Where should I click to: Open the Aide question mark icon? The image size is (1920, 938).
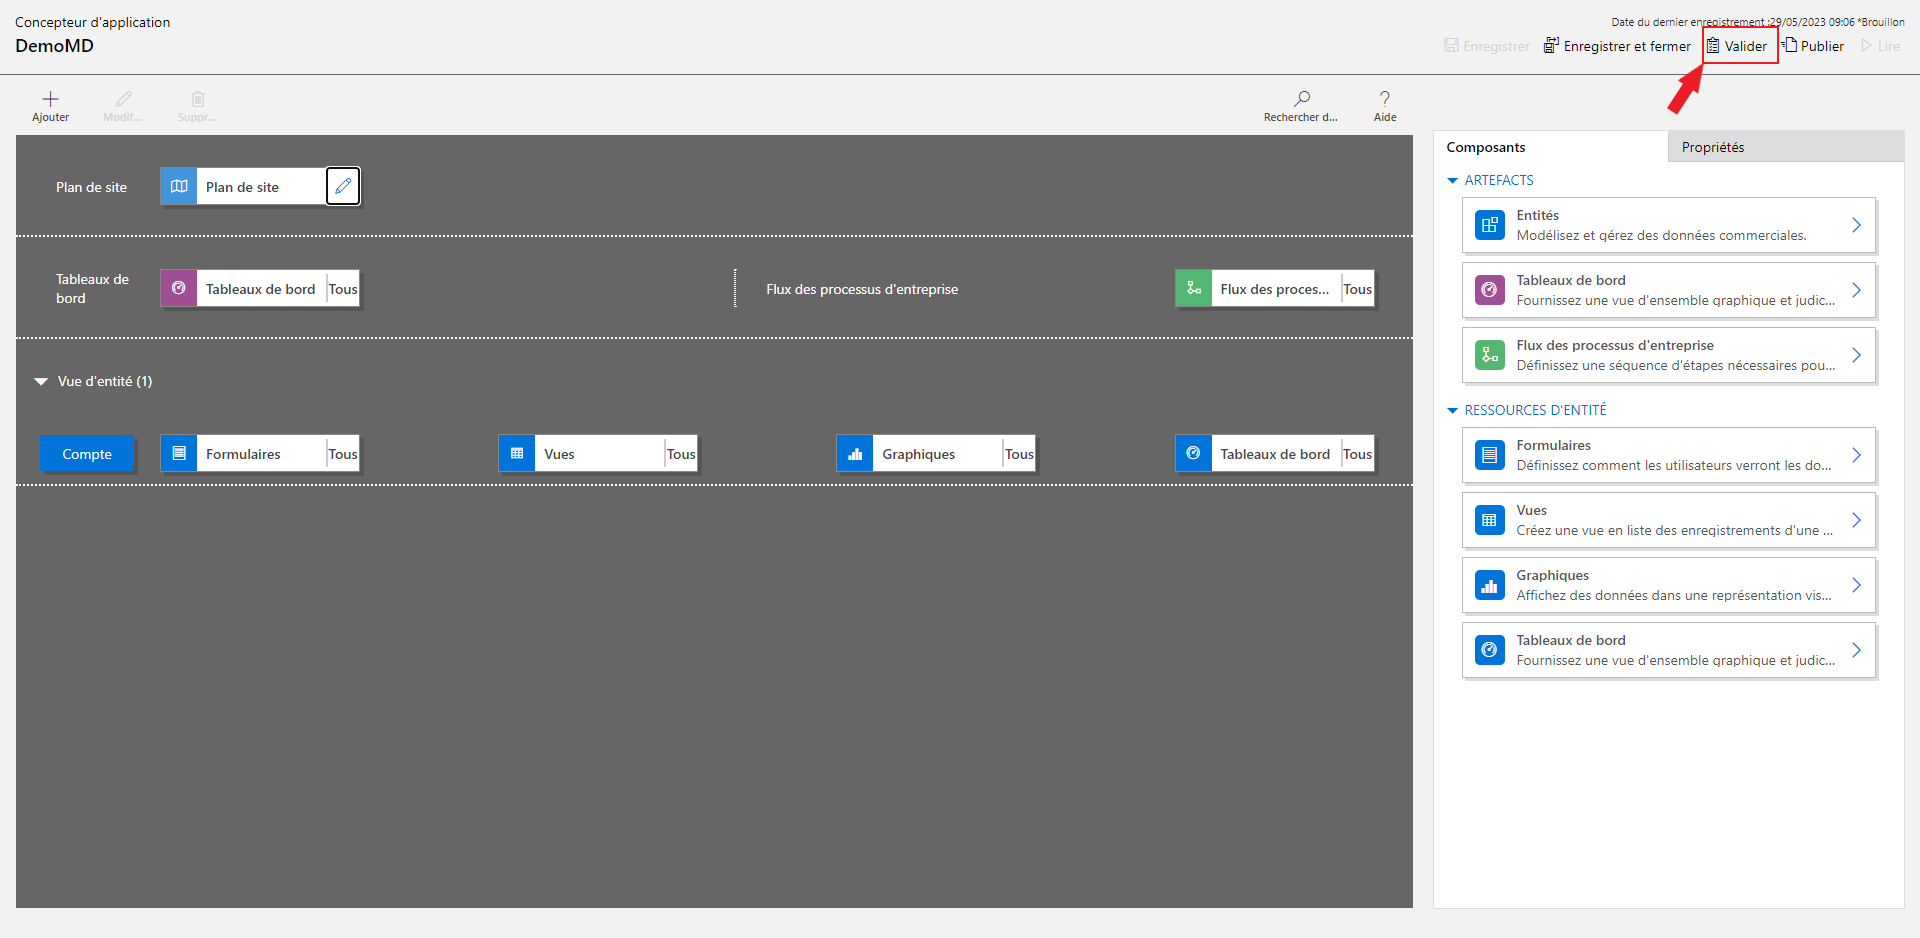pyautogui.click(x=1385, y=99)
